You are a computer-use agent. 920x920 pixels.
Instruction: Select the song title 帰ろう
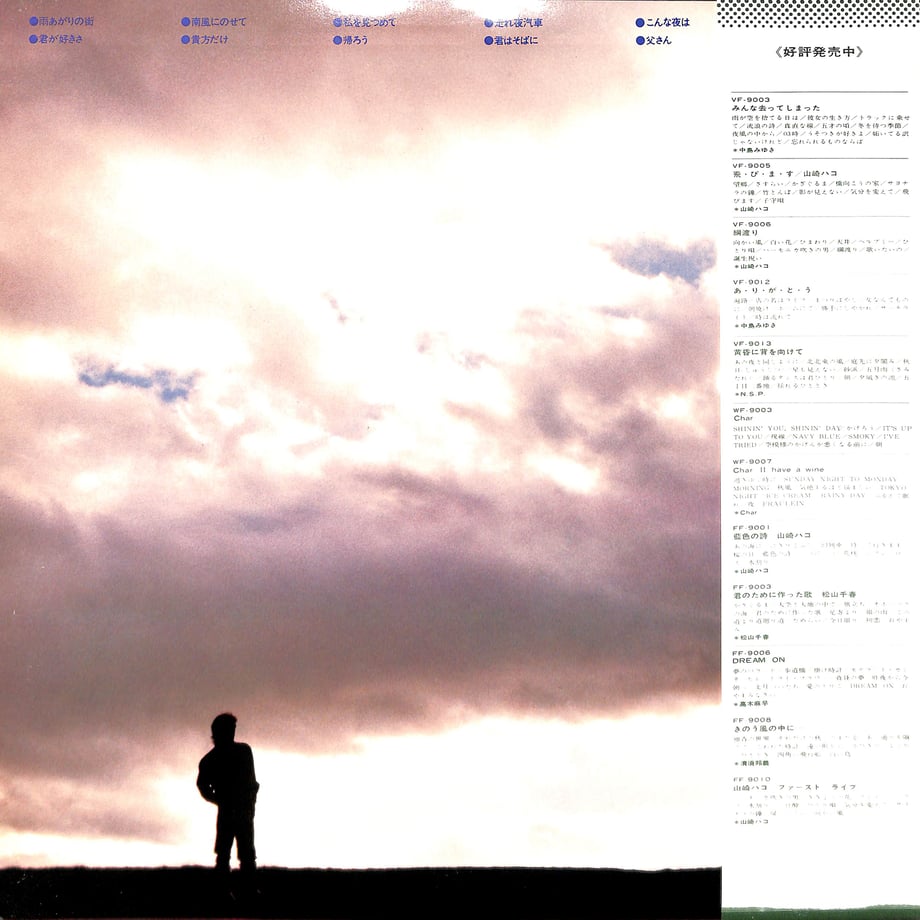[356, 40]
